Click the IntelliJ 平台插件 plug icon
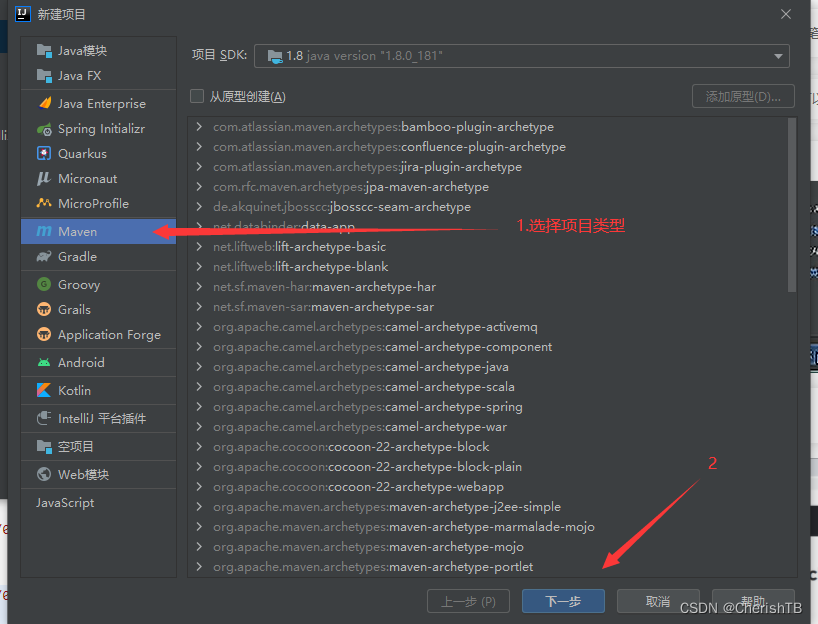 pos(44,418)
